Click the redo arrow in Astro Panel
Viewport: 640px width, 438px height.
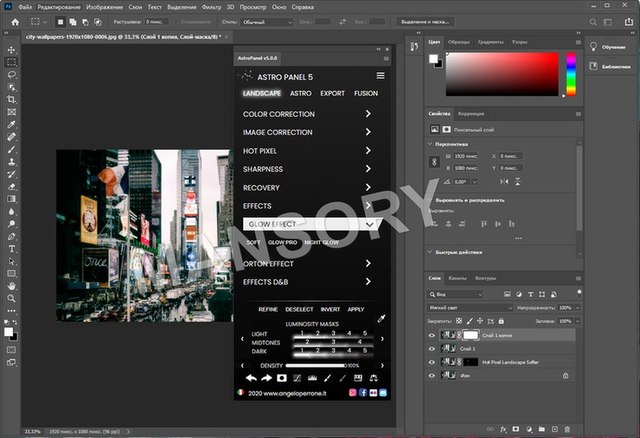266,378
